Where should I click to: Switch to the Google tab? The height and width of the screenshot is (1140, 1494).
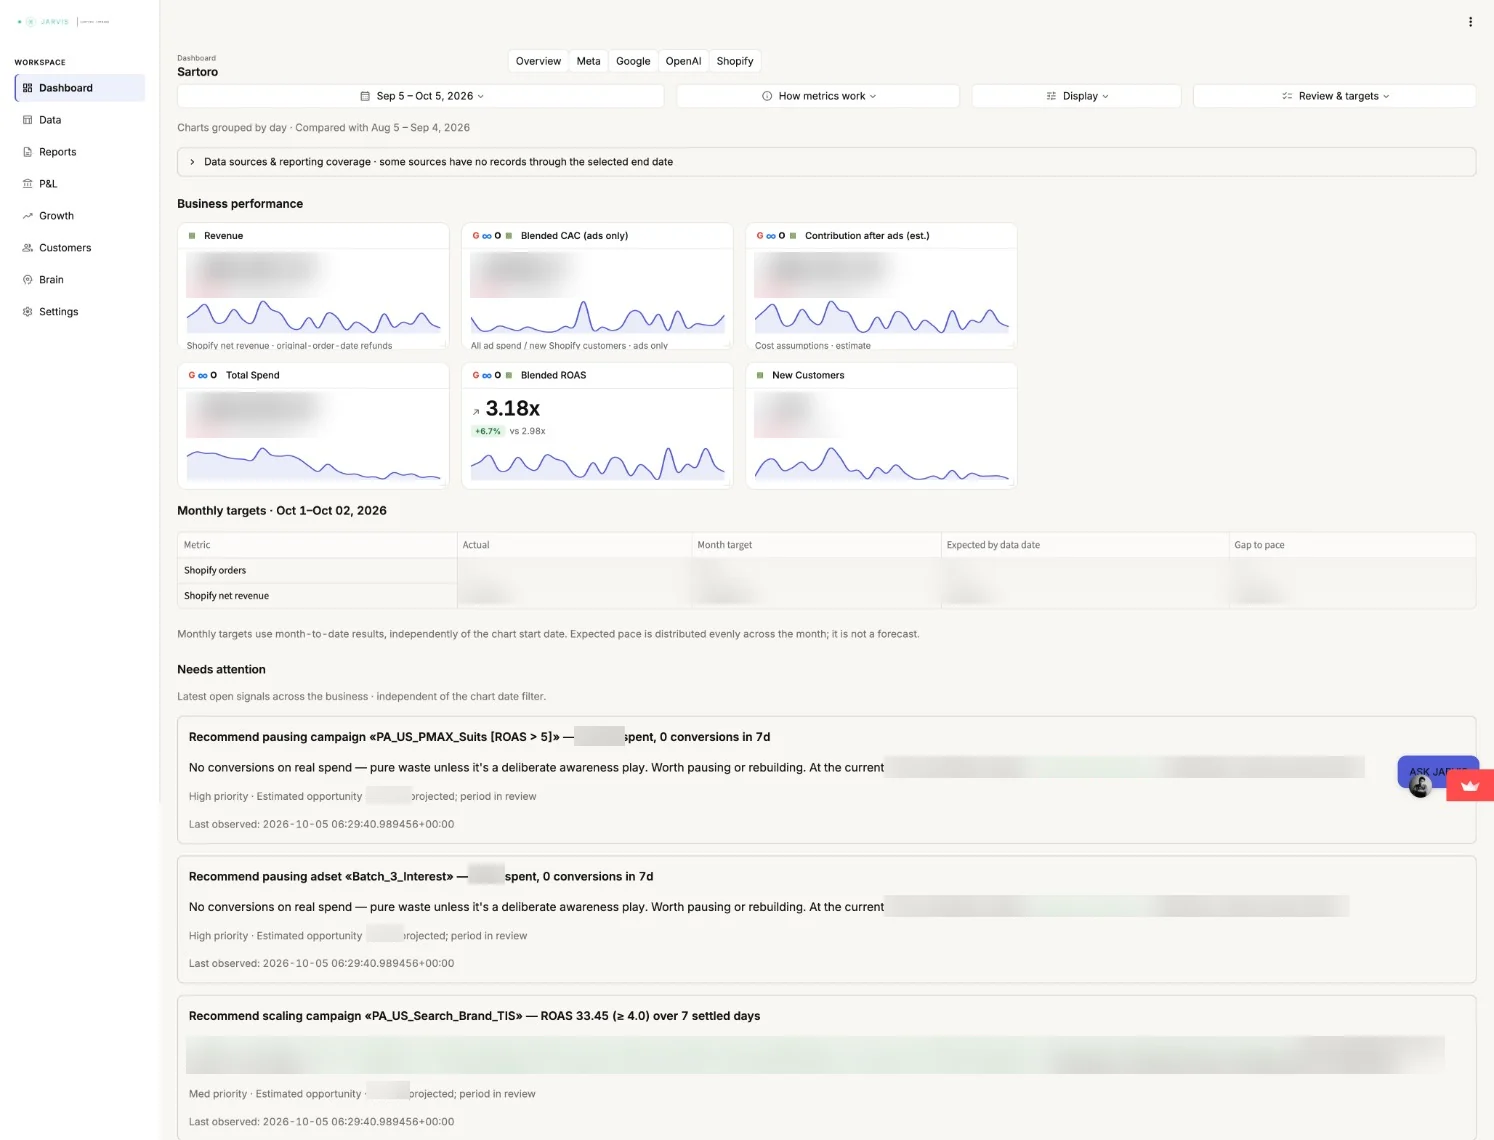coord(633,61)
